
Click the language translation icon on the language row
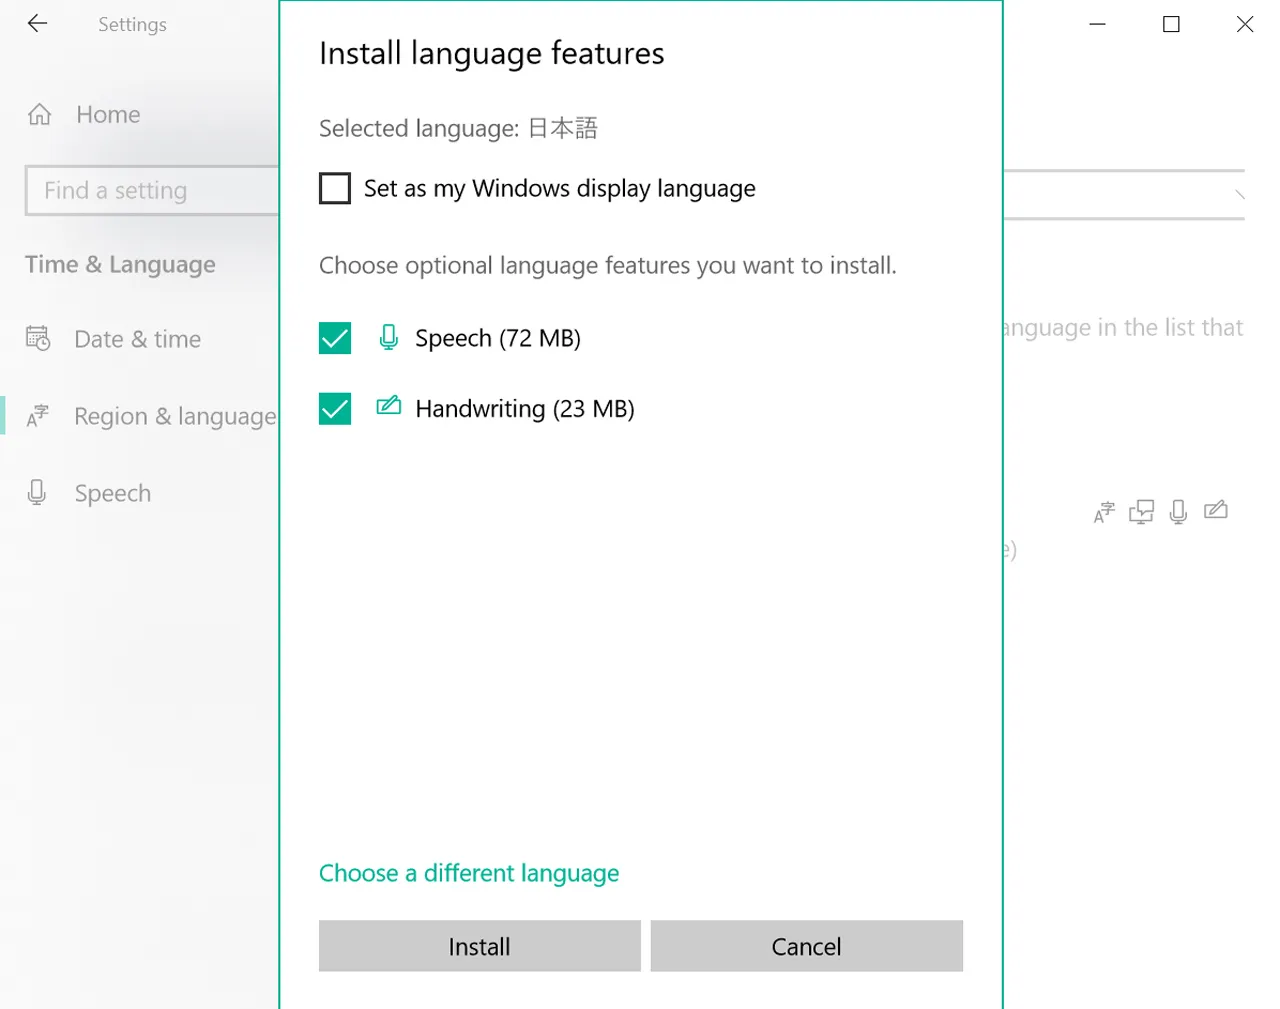coord(1103,511)
